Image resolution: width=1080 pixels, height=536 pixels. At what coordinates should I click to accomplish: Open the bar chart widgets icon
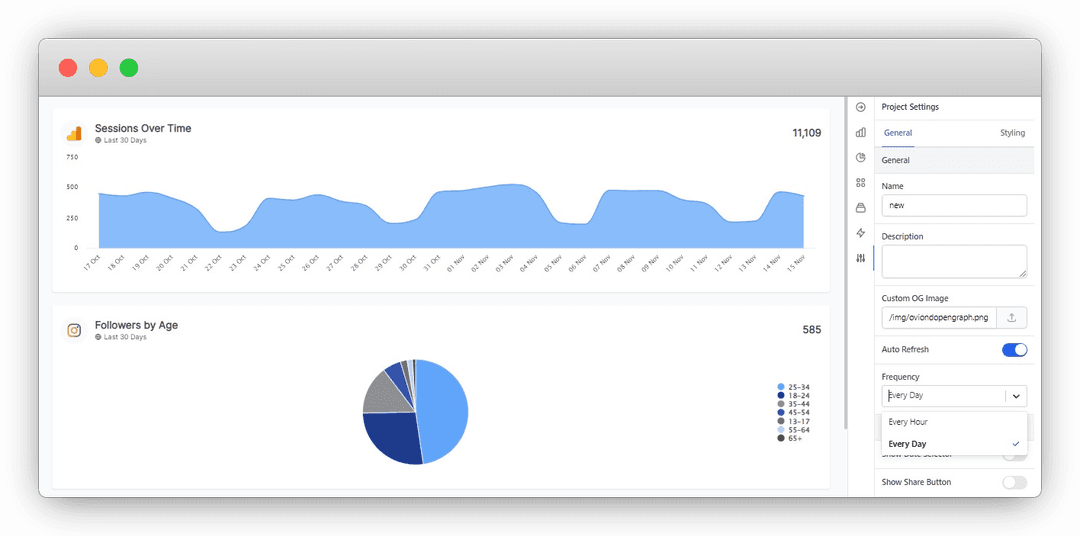point(860,132)
